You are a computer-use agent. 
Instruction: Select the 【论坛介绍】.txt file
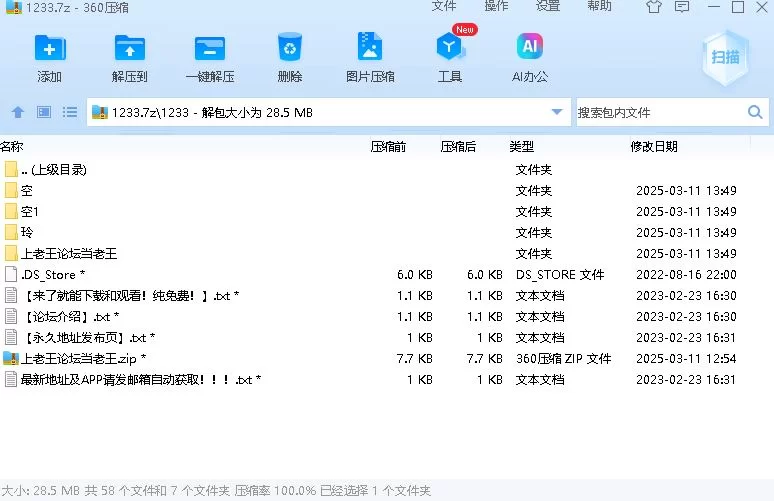(x=387, y=316)
